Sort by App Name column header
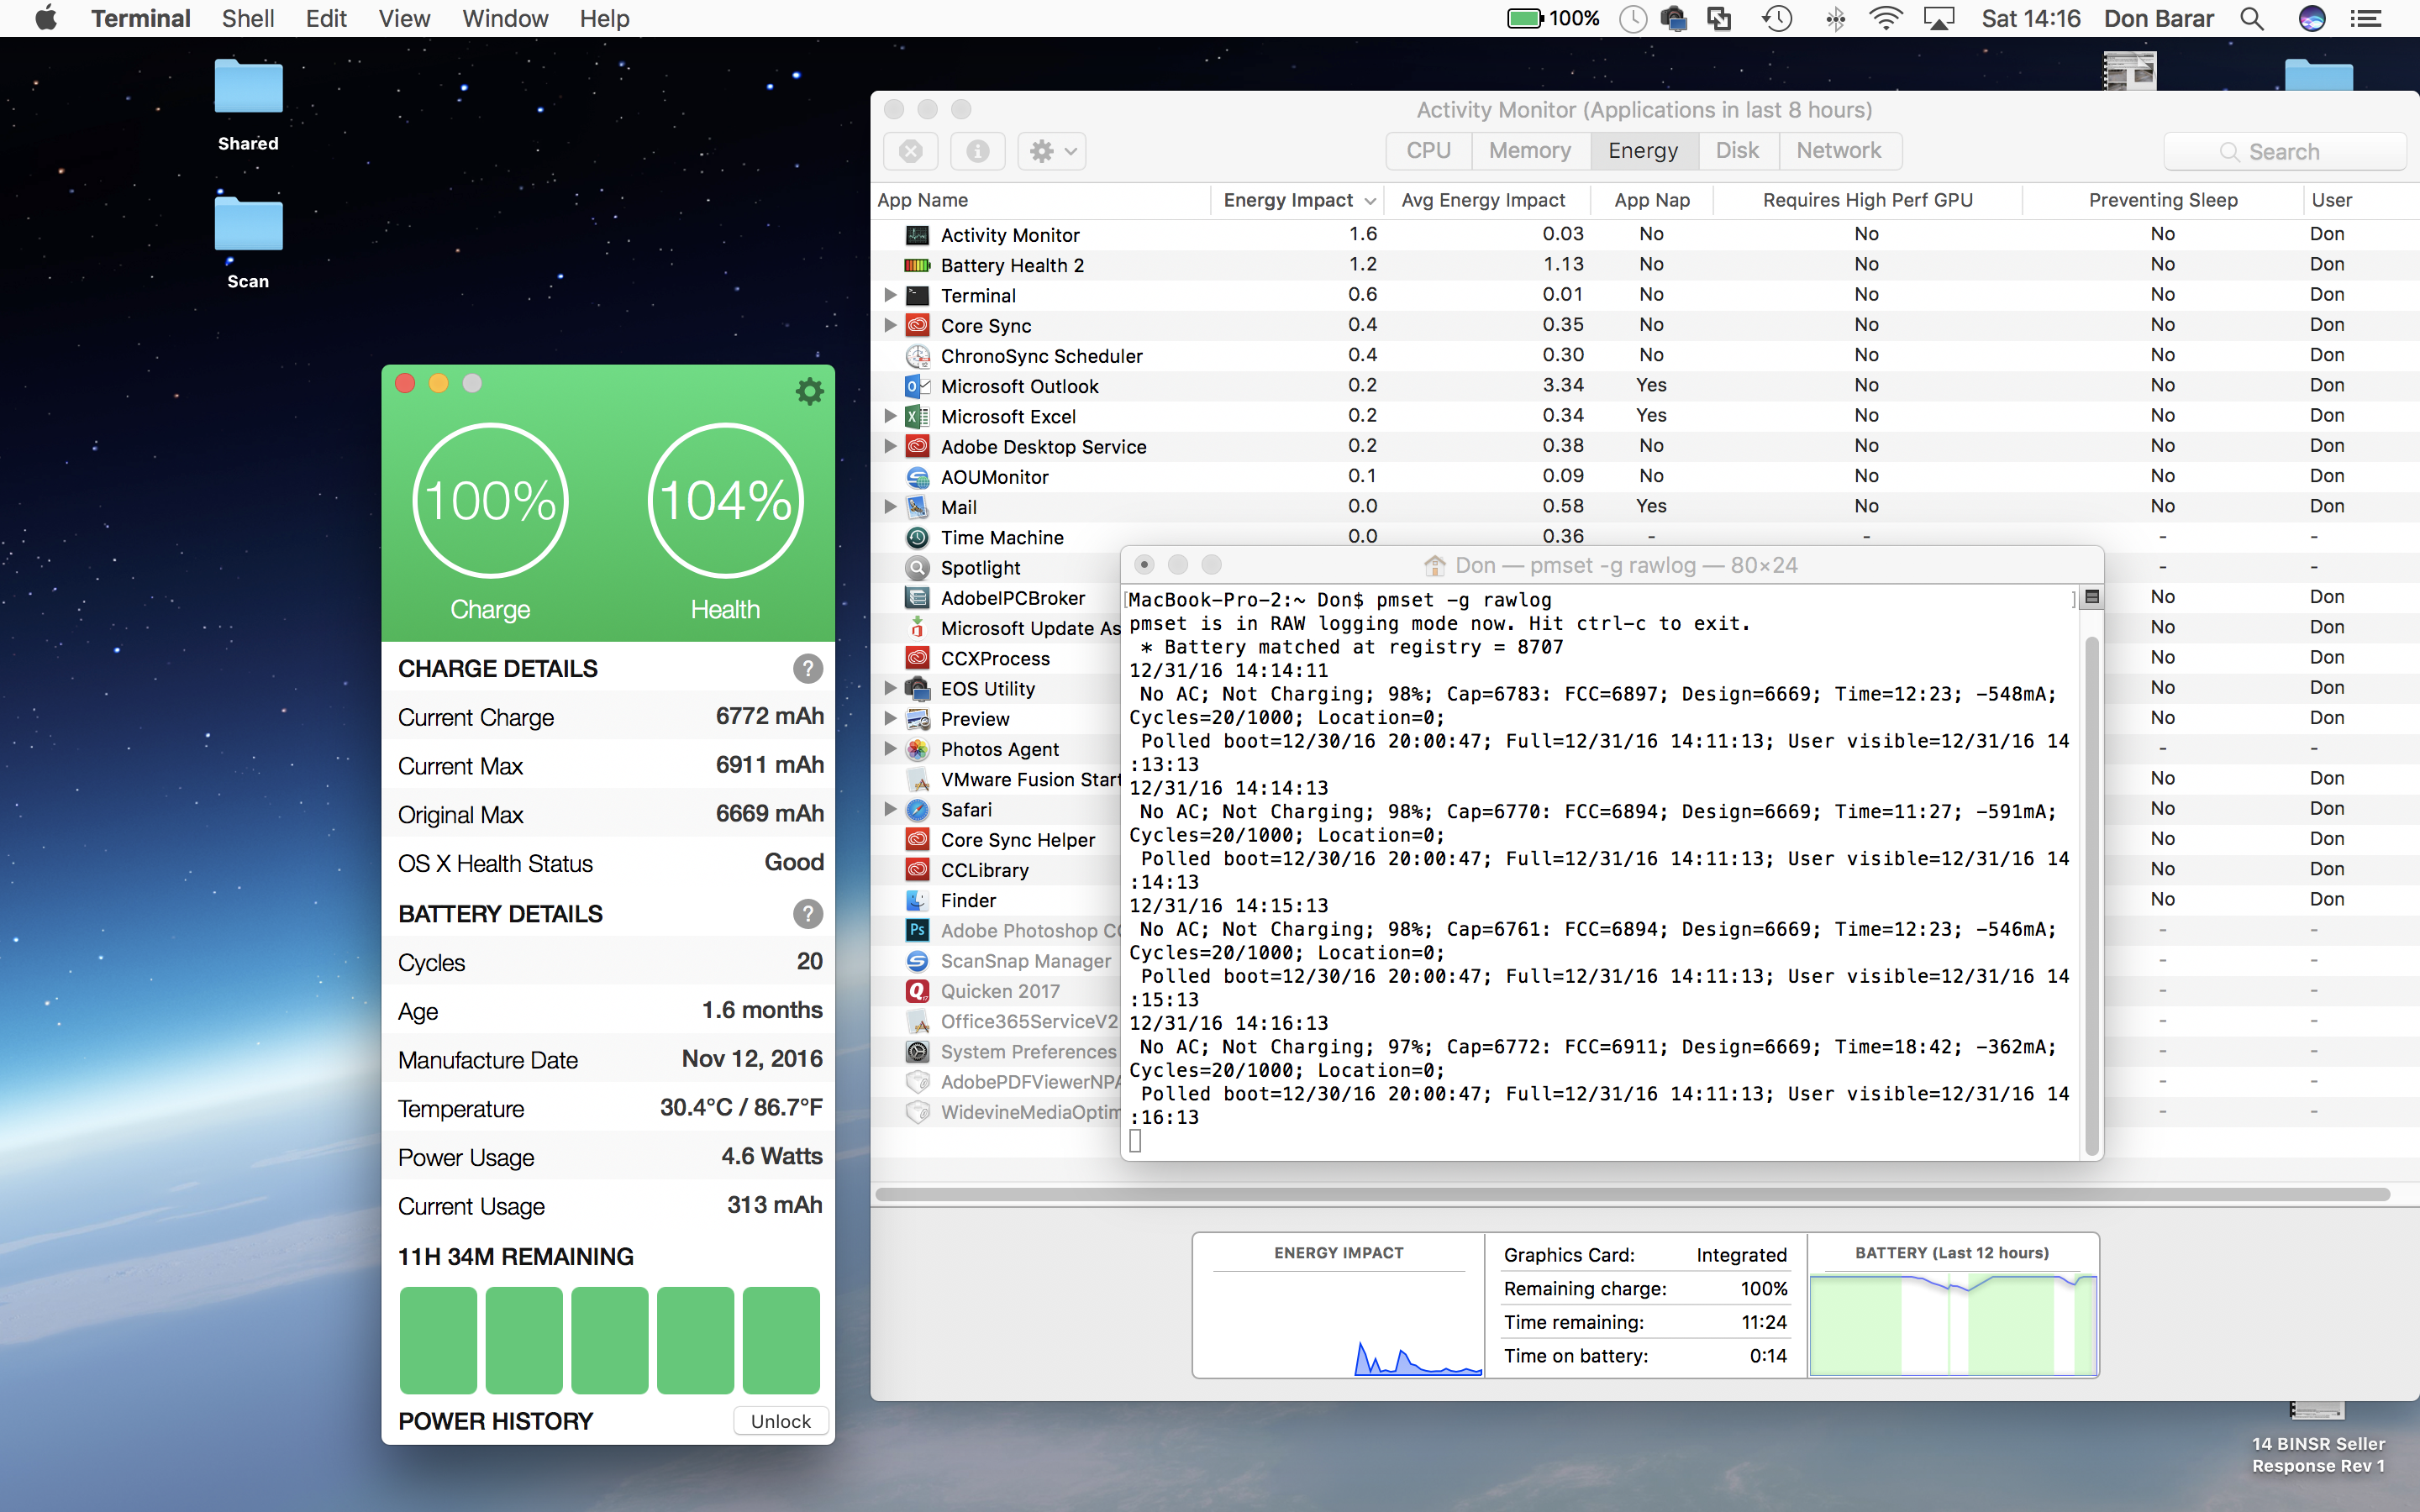 click(x=1040, y=200)
